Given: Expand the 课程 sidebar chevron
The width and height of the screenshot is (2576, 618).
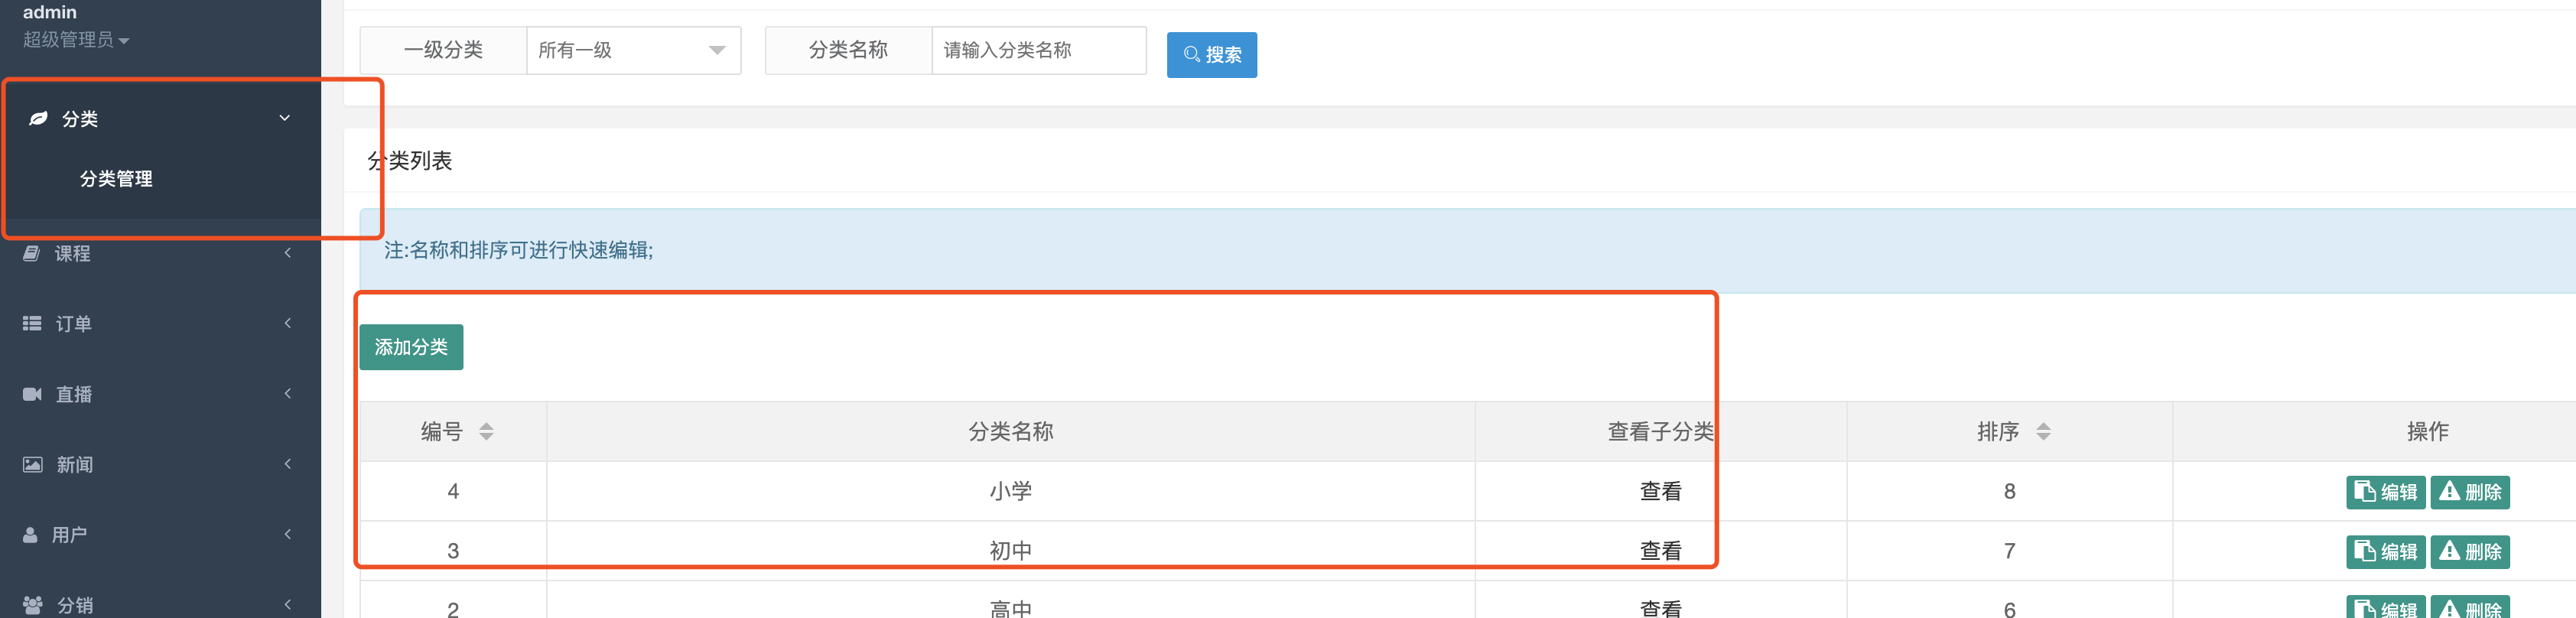Looking at the screenshot, I should click(x=288, y=253).
